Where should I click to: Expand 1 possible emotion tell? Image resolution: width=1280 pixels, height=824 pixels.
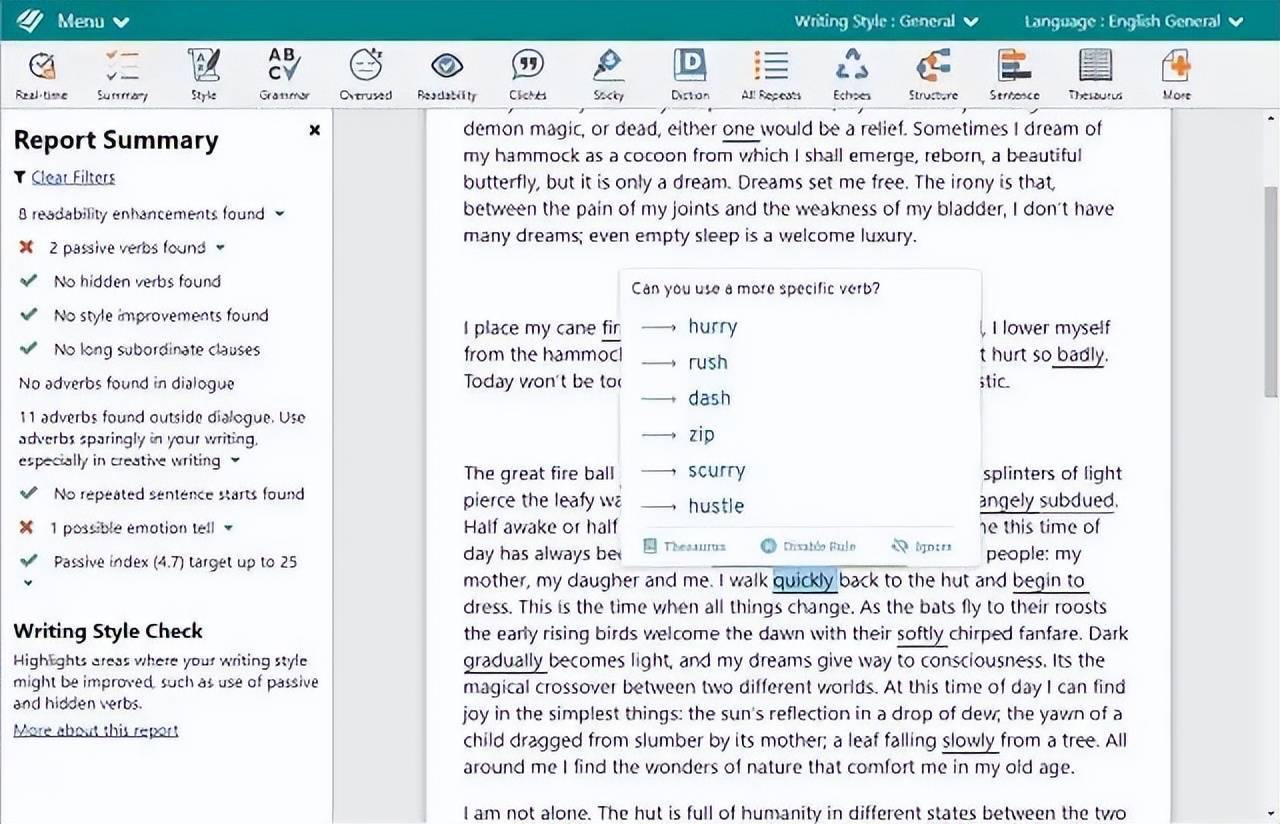point(228,528)
